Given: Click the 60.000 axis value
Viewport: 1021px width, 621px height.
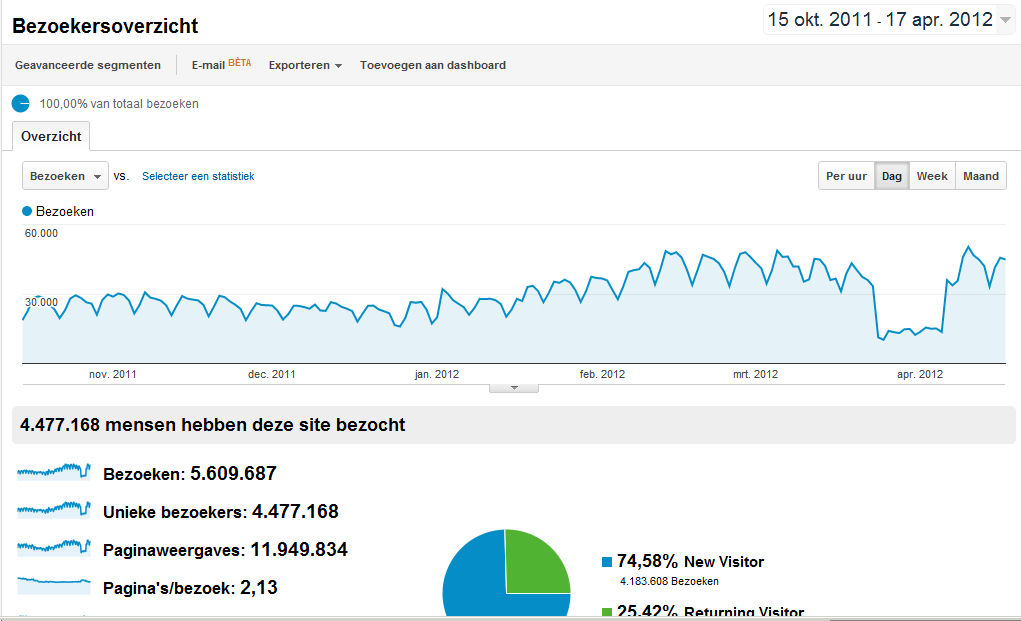Looking at the screenshot, I should tap(41, 233).
